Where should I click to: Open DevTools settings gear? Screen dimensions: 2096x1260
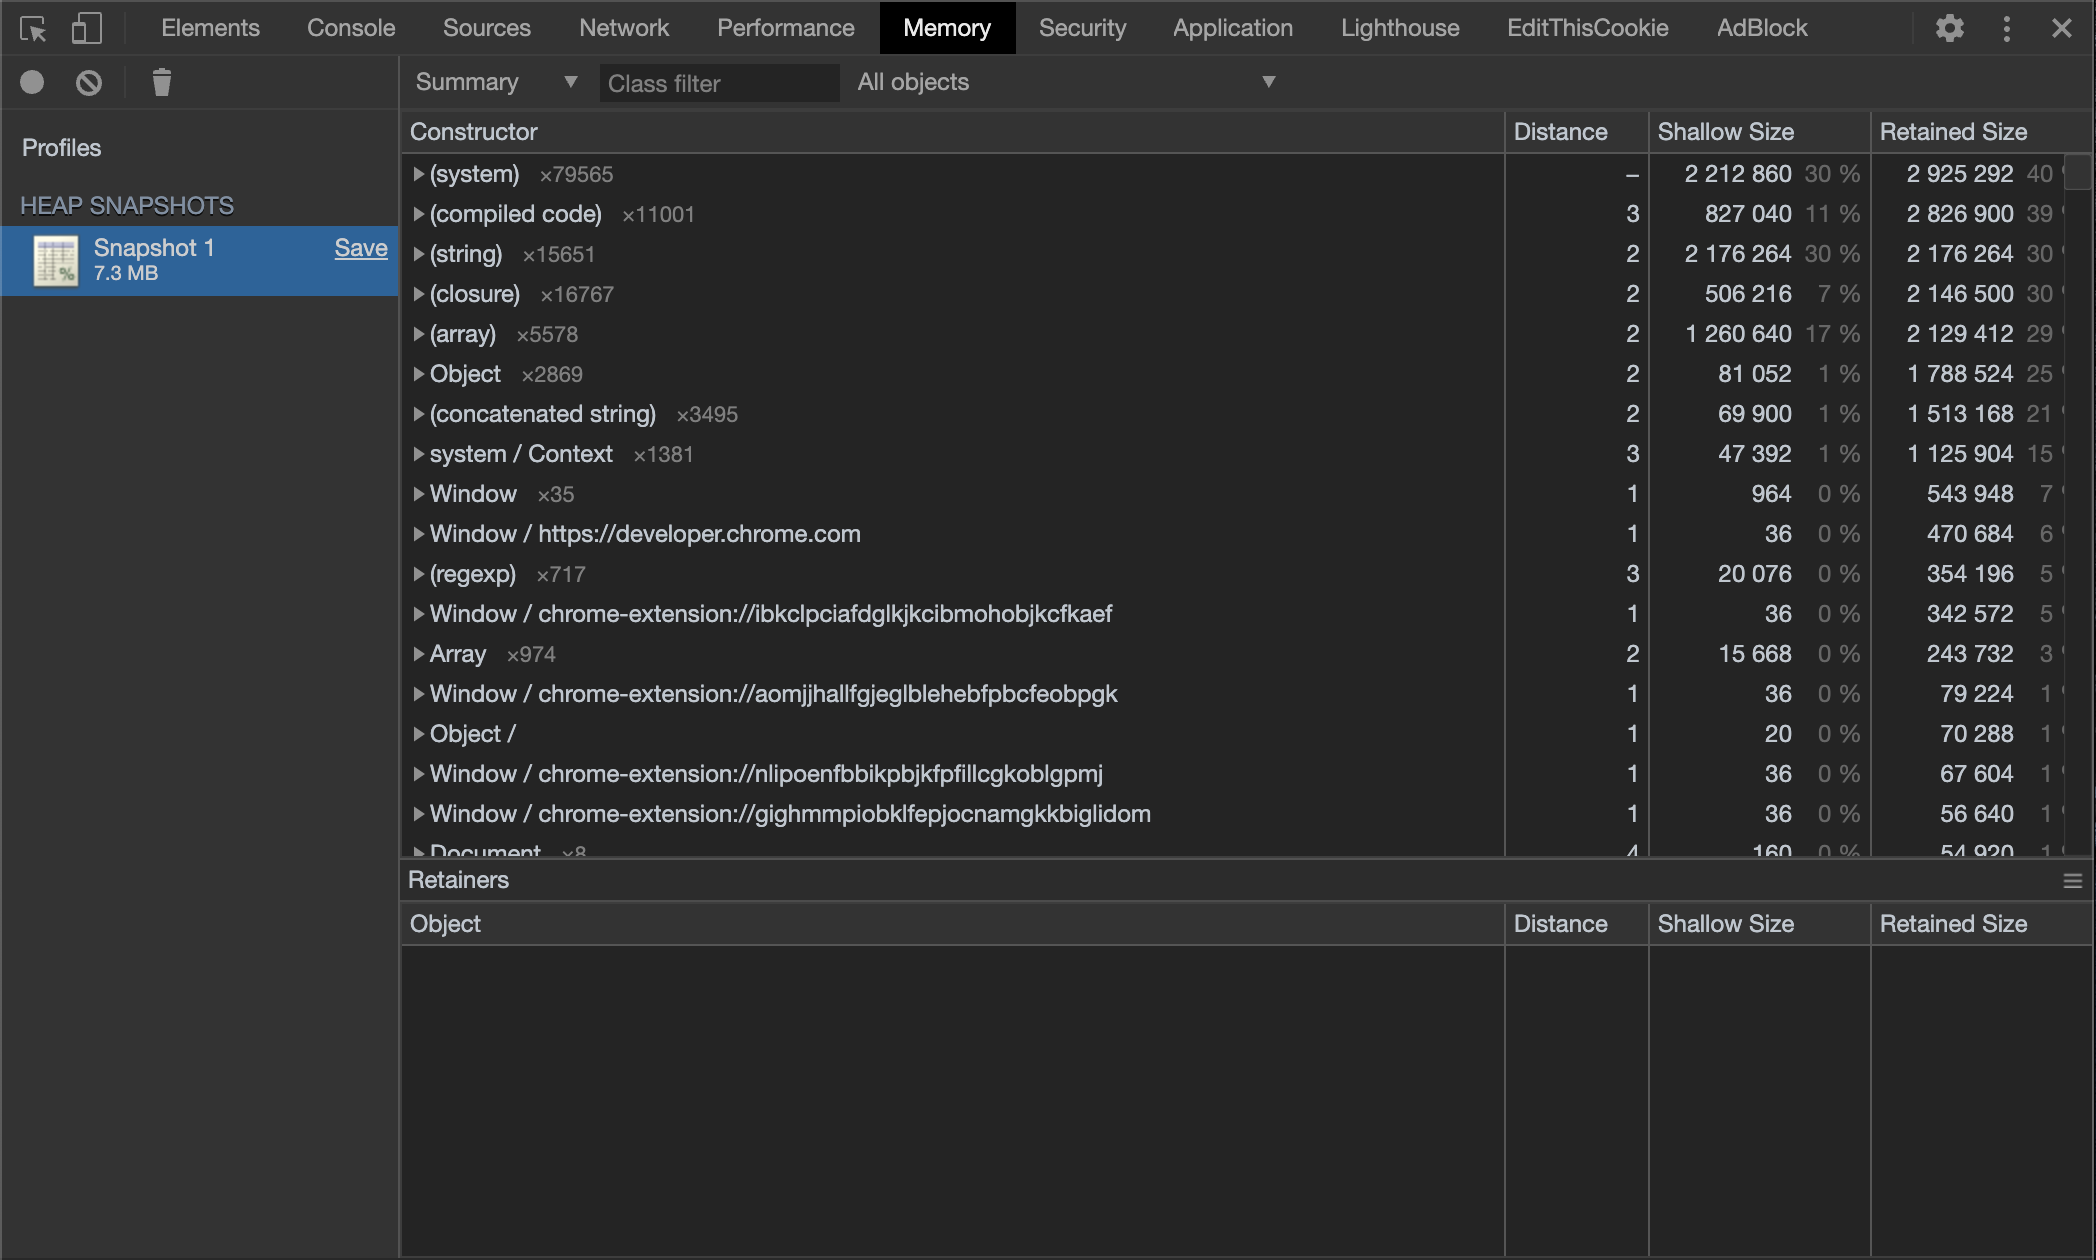1949,28
